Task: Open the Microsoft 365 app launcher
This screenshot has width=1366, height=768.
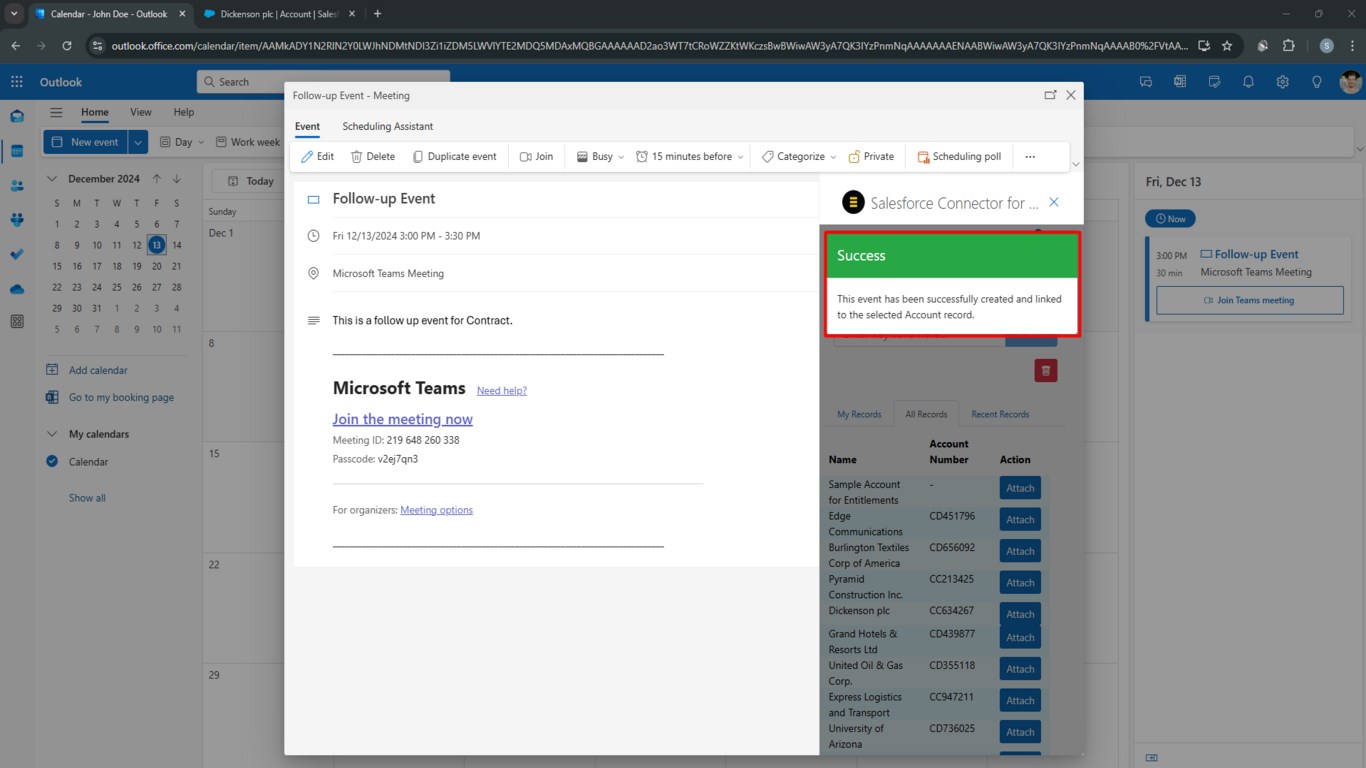Action: [x=17, y=82]
